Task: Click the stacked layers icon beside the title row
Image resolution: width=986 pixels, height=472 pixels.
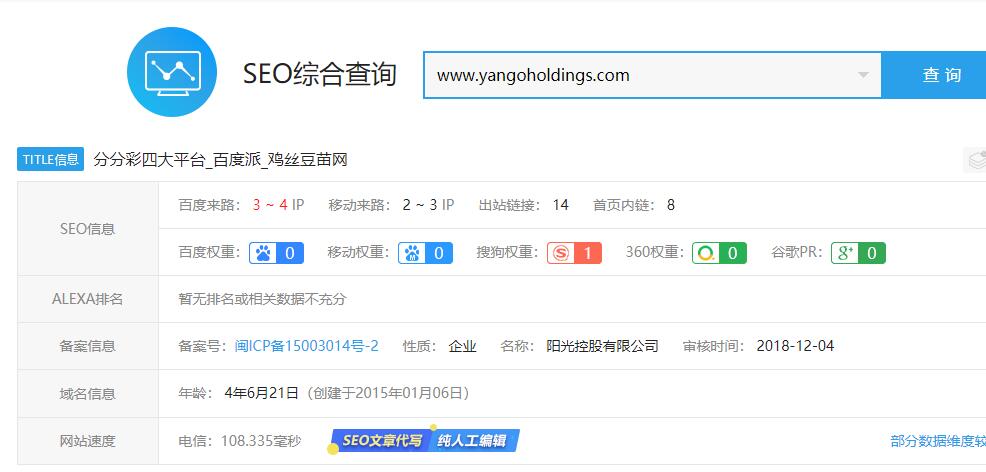Action: (977, 160)
